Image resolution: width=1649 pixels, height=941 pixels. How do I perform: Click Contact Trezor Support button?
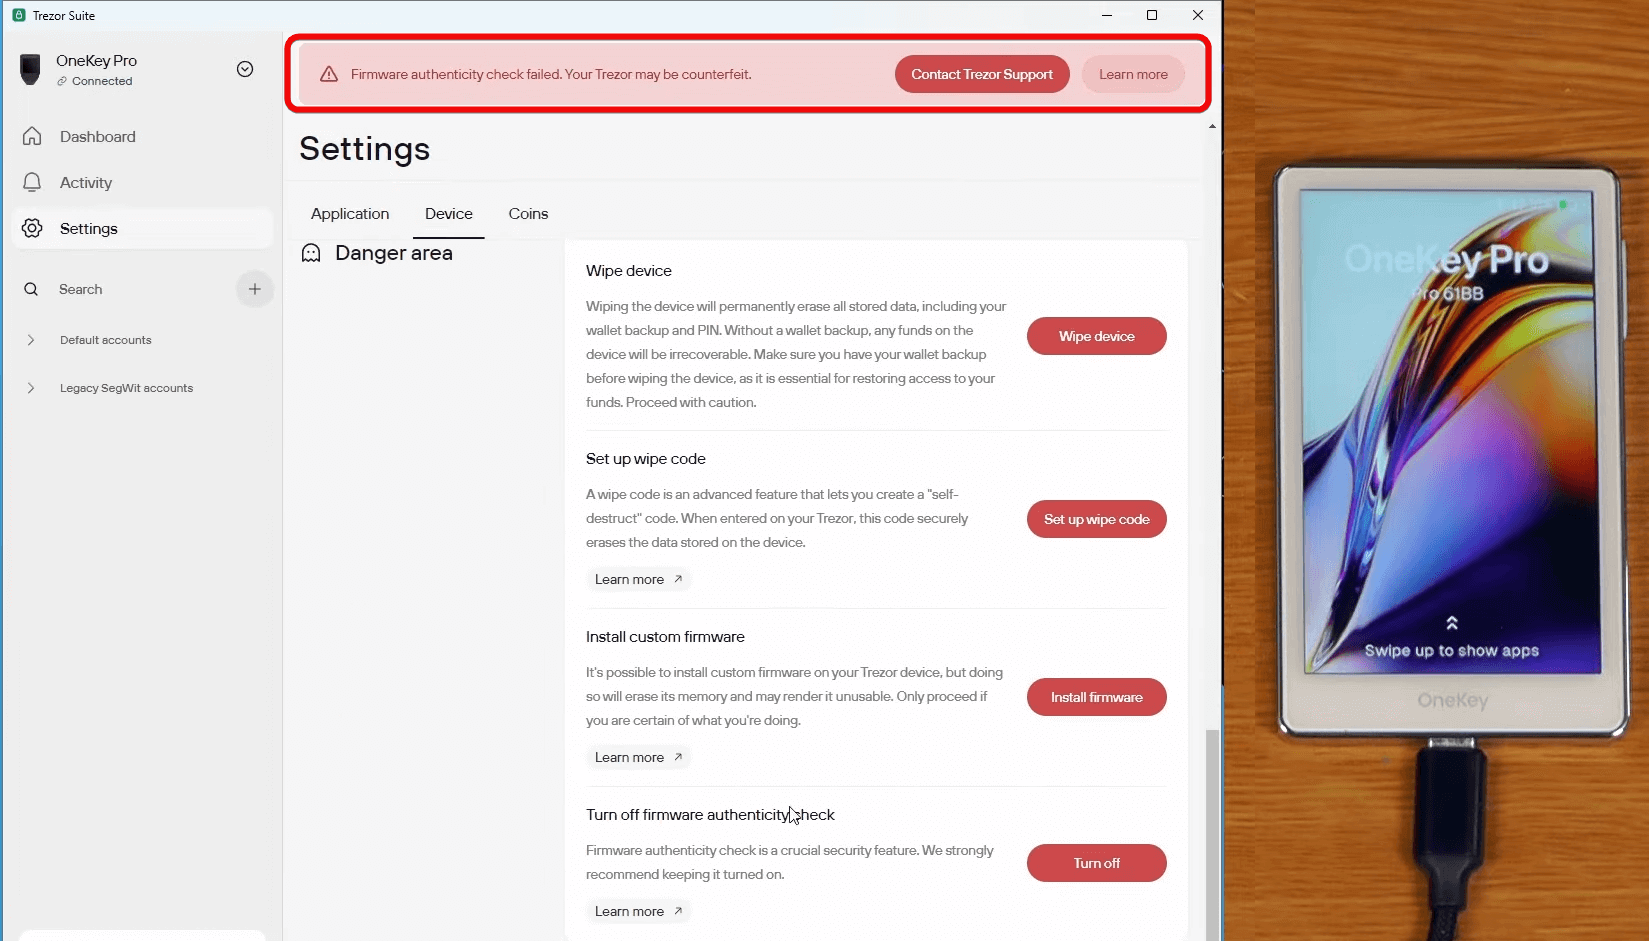click(981, 74)
